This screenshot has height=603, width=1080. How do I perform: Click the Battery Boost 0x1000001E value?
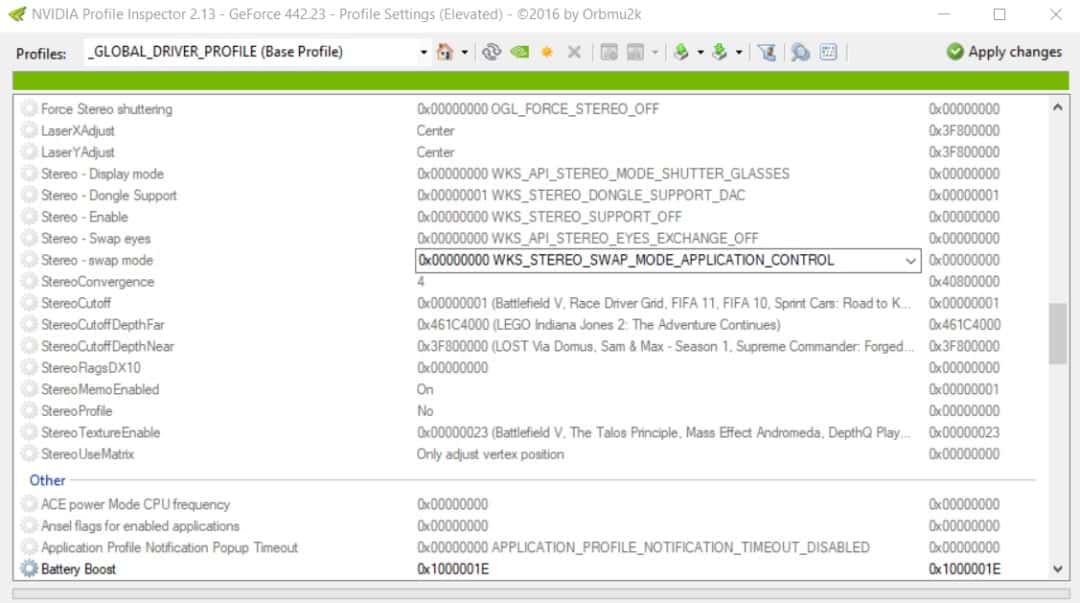point(453,569)
